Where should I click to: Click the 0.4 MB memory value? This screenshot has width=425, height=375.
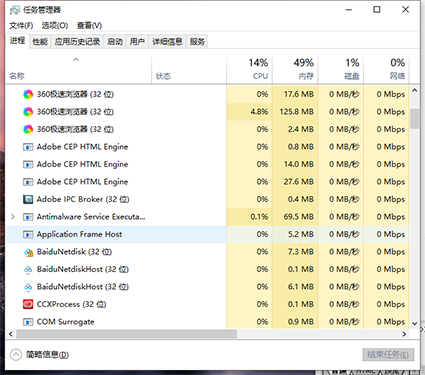[301, 199]
